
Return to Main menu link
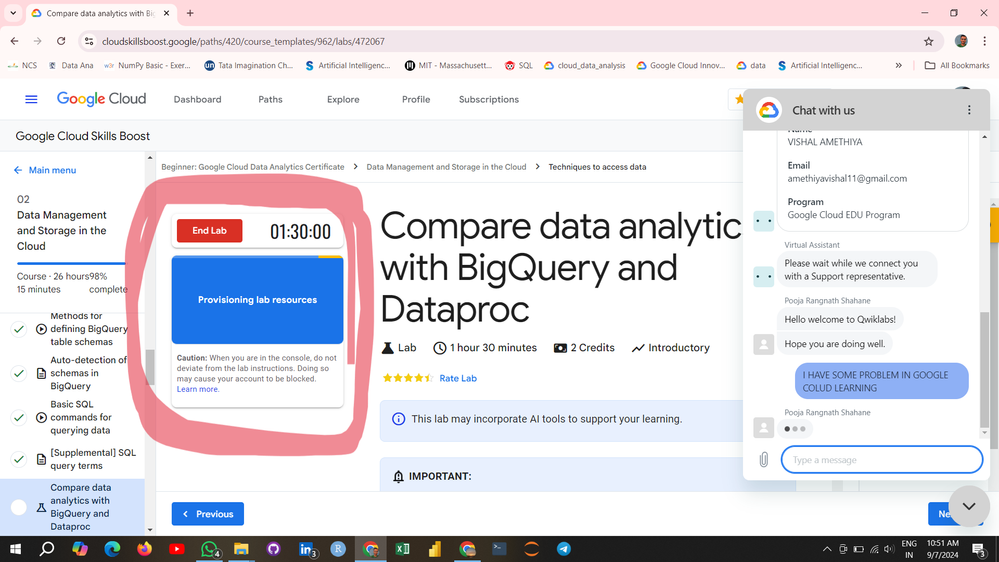45,170
